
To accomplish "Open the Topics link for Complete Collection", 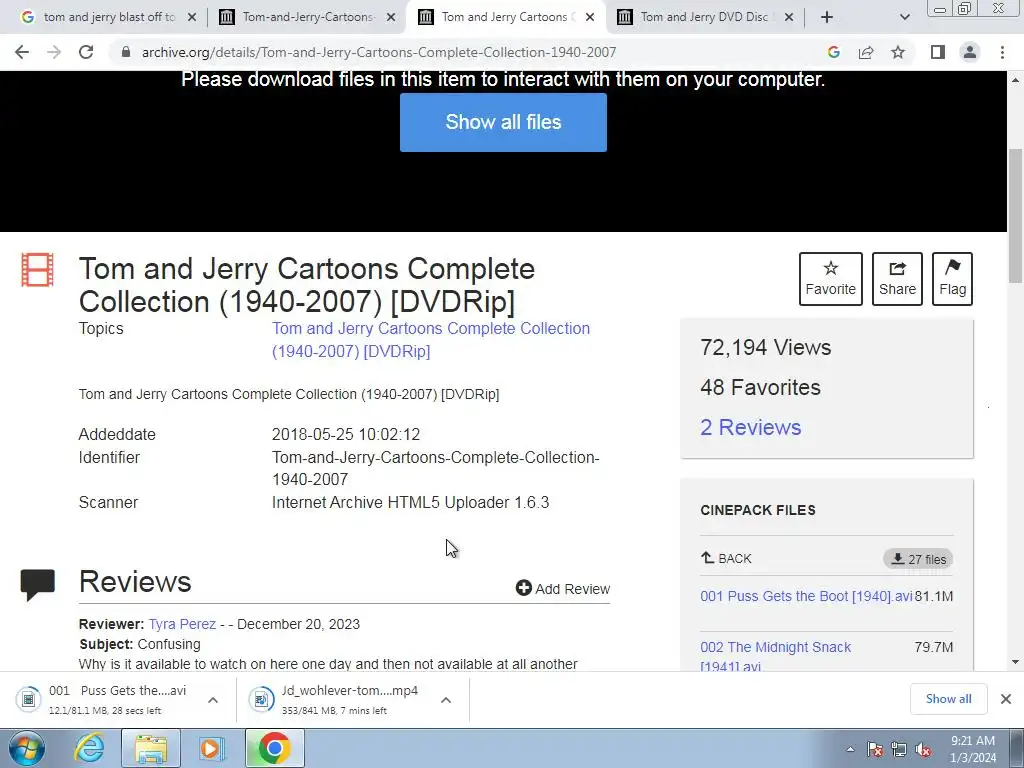I will pyautogui.click(x=431, y=340).
